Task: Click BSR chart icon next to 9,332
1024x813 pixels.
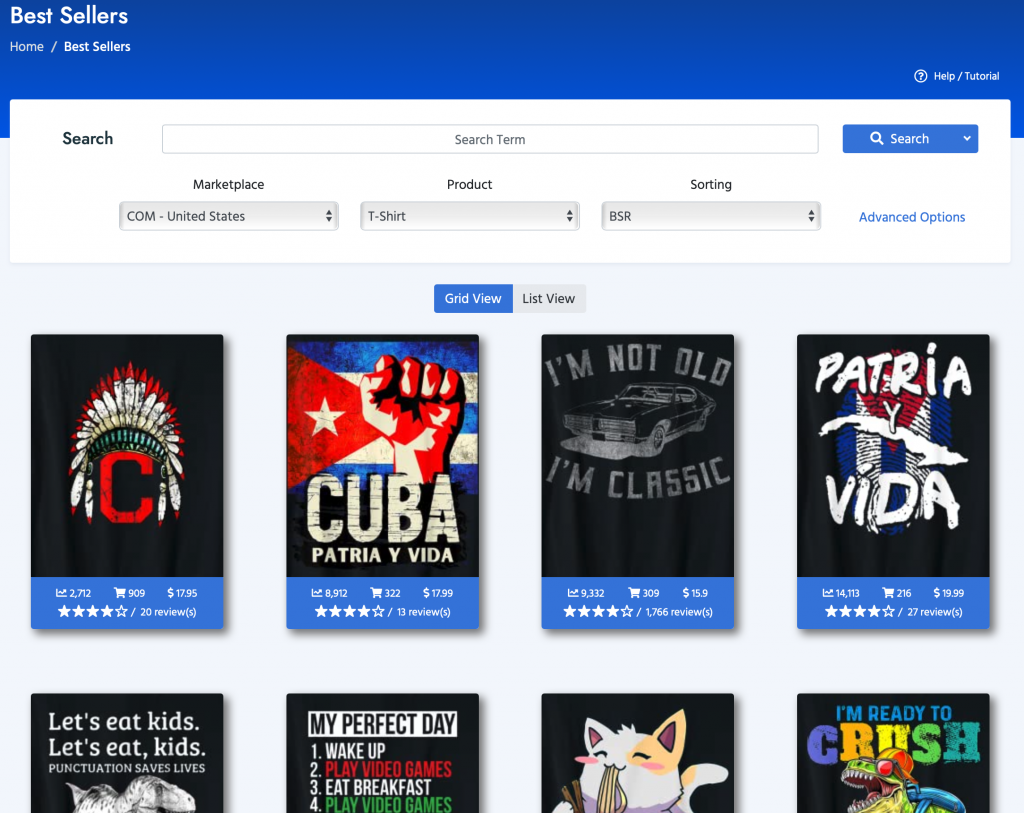Action: click(x=573, y=593)
